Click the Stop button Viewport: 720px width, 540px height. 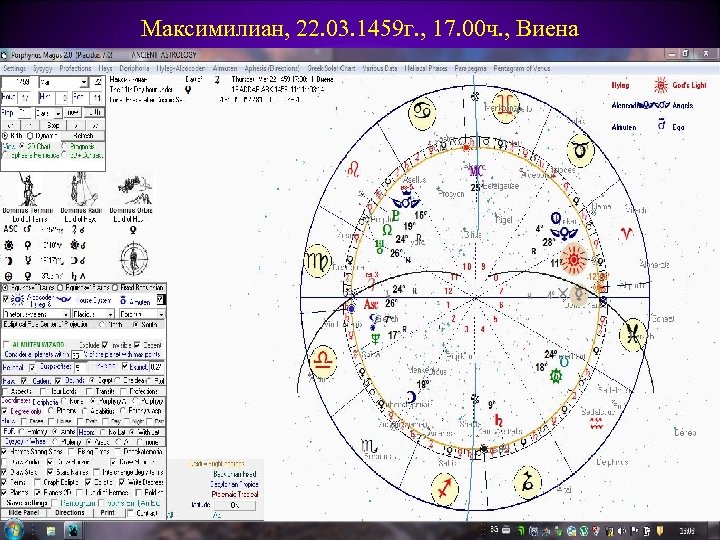tap(53, 124)
